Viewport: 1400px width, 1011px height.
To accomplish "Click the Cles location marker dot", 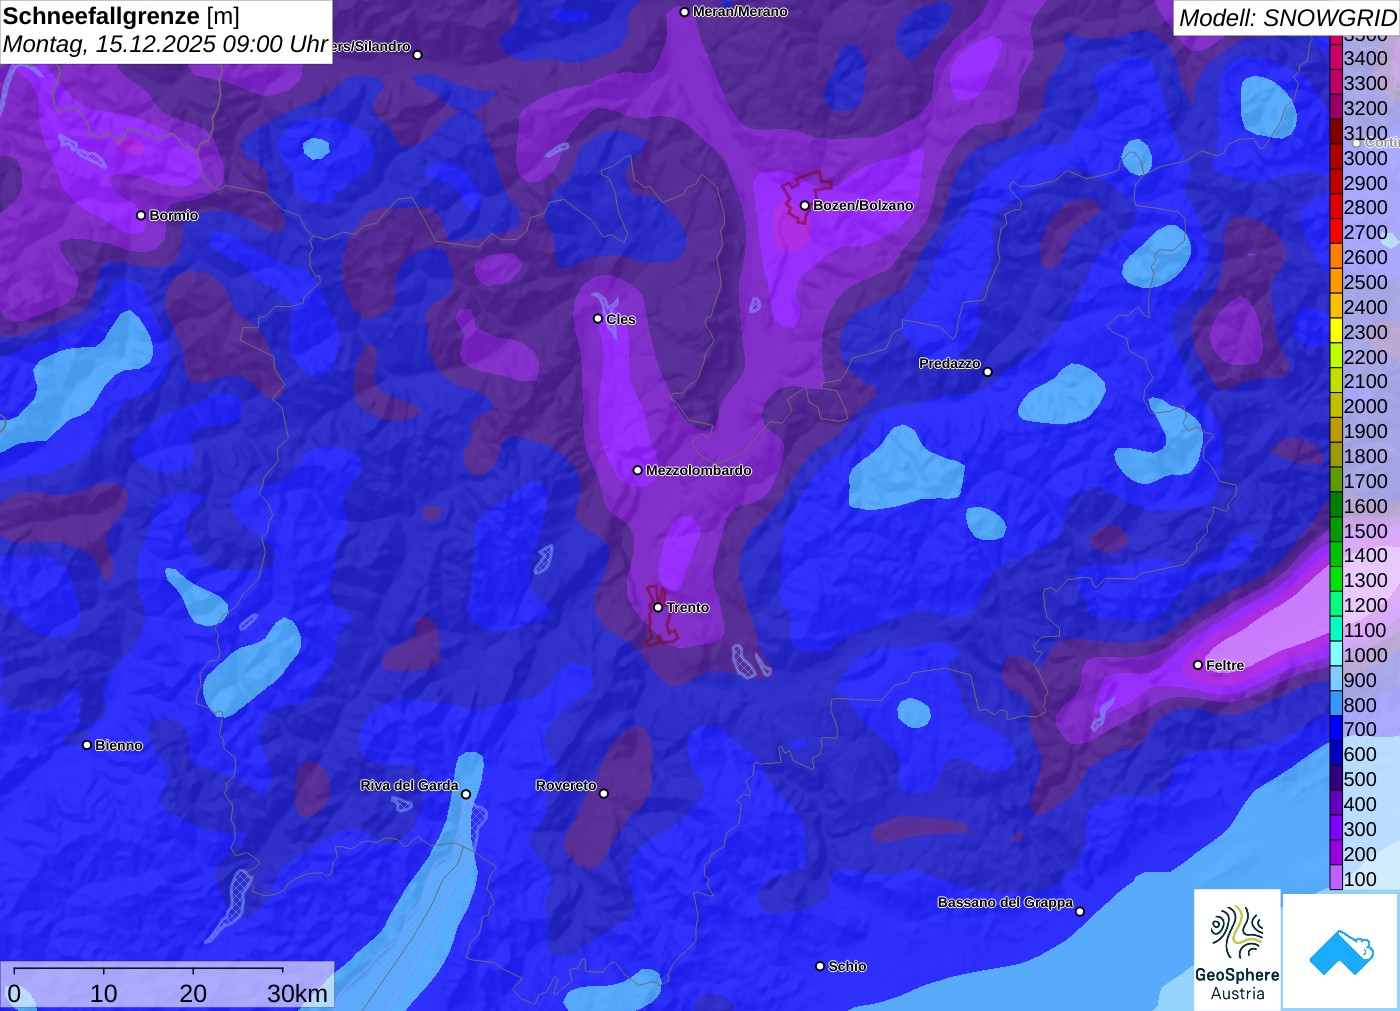I will [x=598, y=319].
